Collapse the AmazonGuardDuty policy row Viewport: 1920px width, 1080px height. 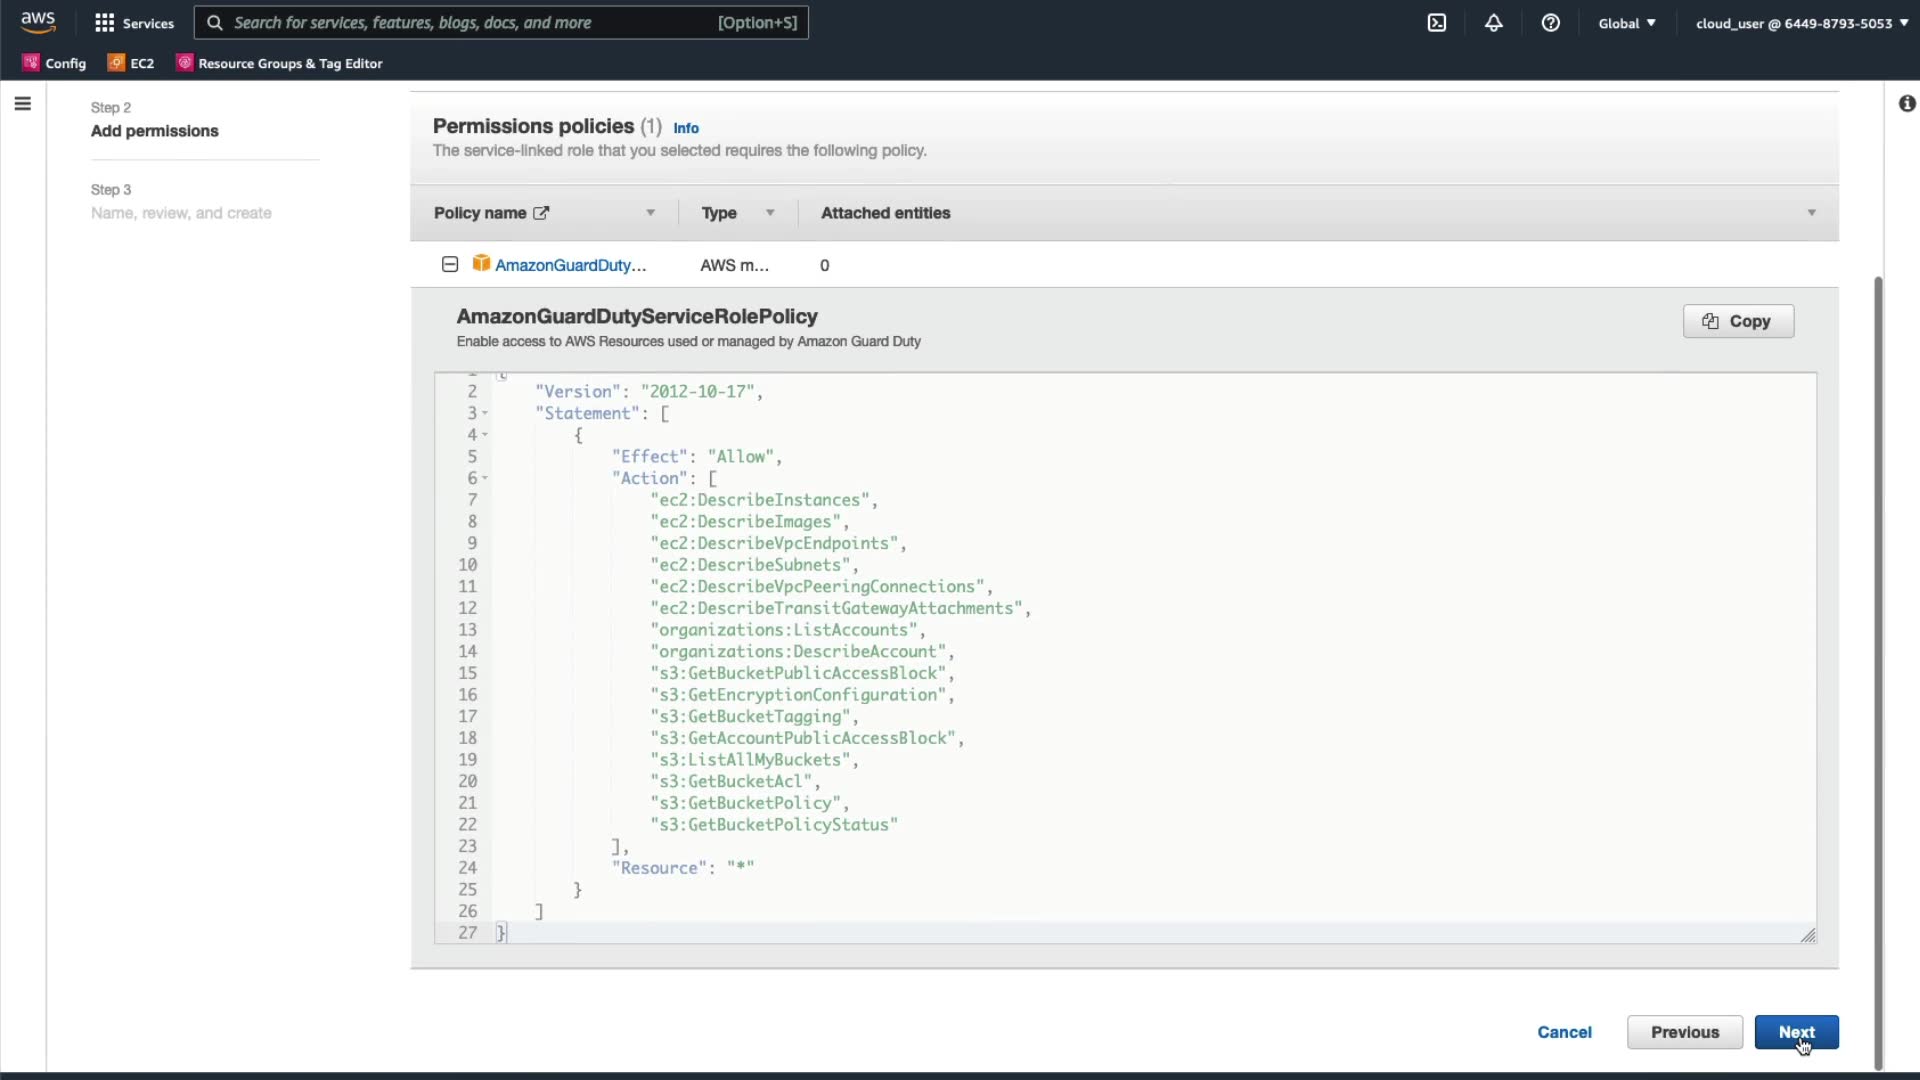(450, 265)
